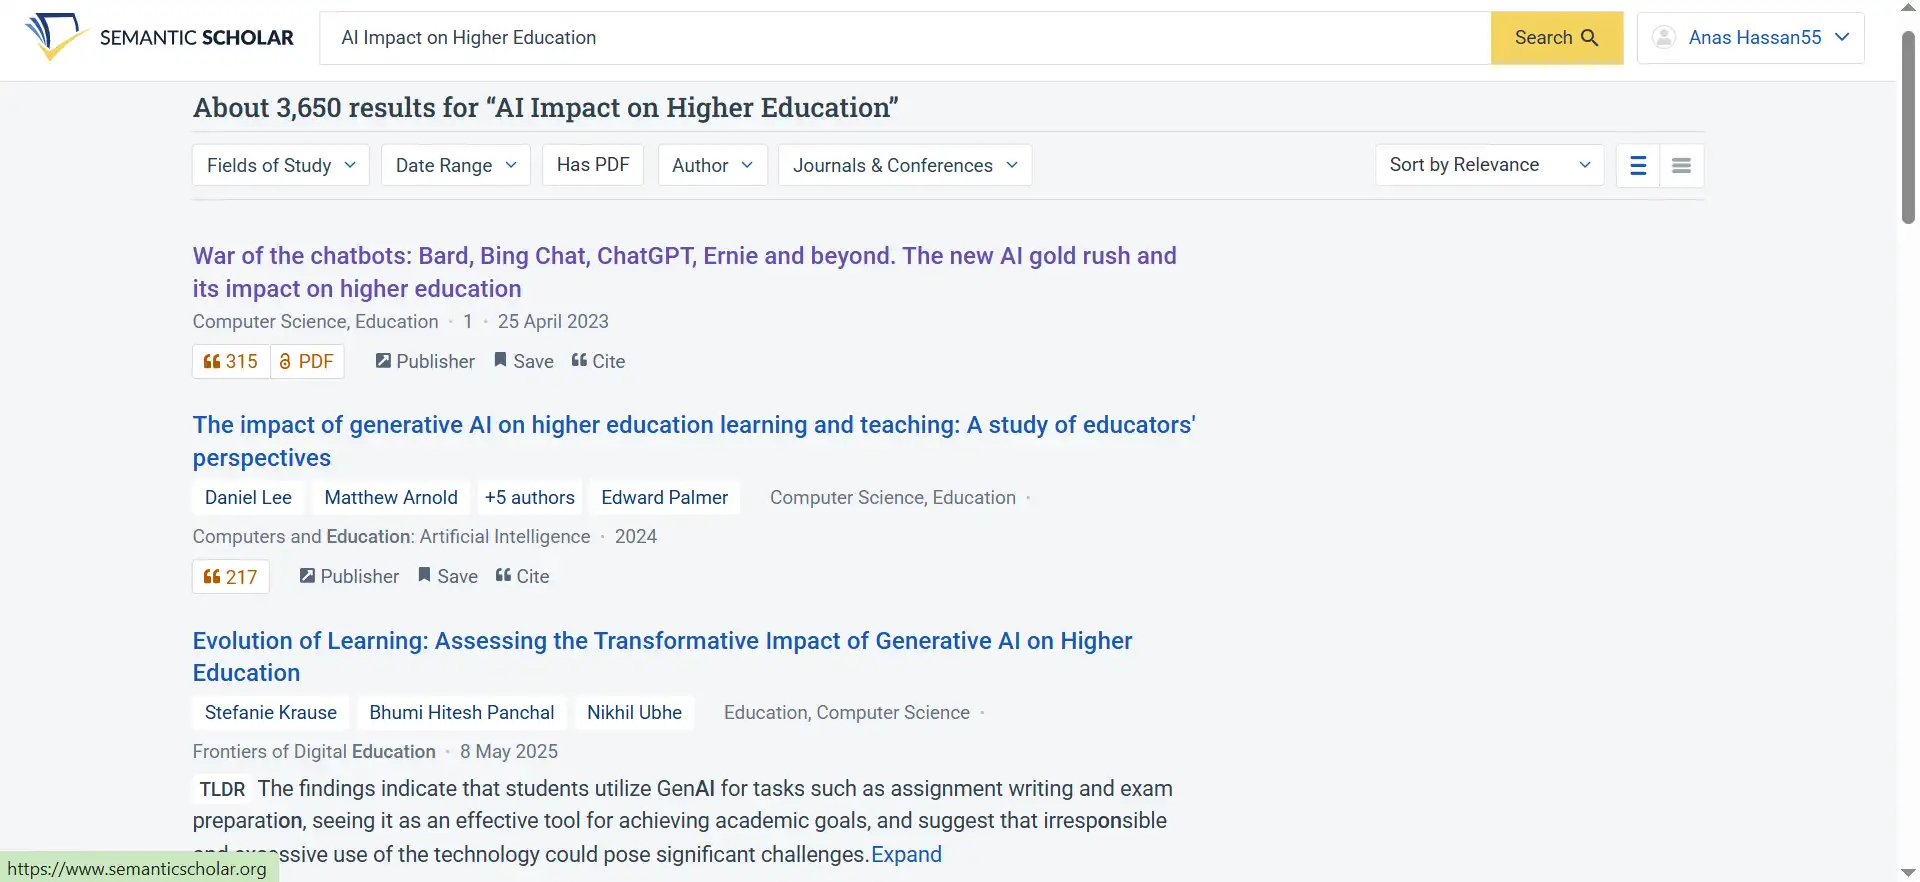Screen dimensions: 1920x882
Task: Open the Fields of Study dropdown
Action: click(x=280, y=164)
